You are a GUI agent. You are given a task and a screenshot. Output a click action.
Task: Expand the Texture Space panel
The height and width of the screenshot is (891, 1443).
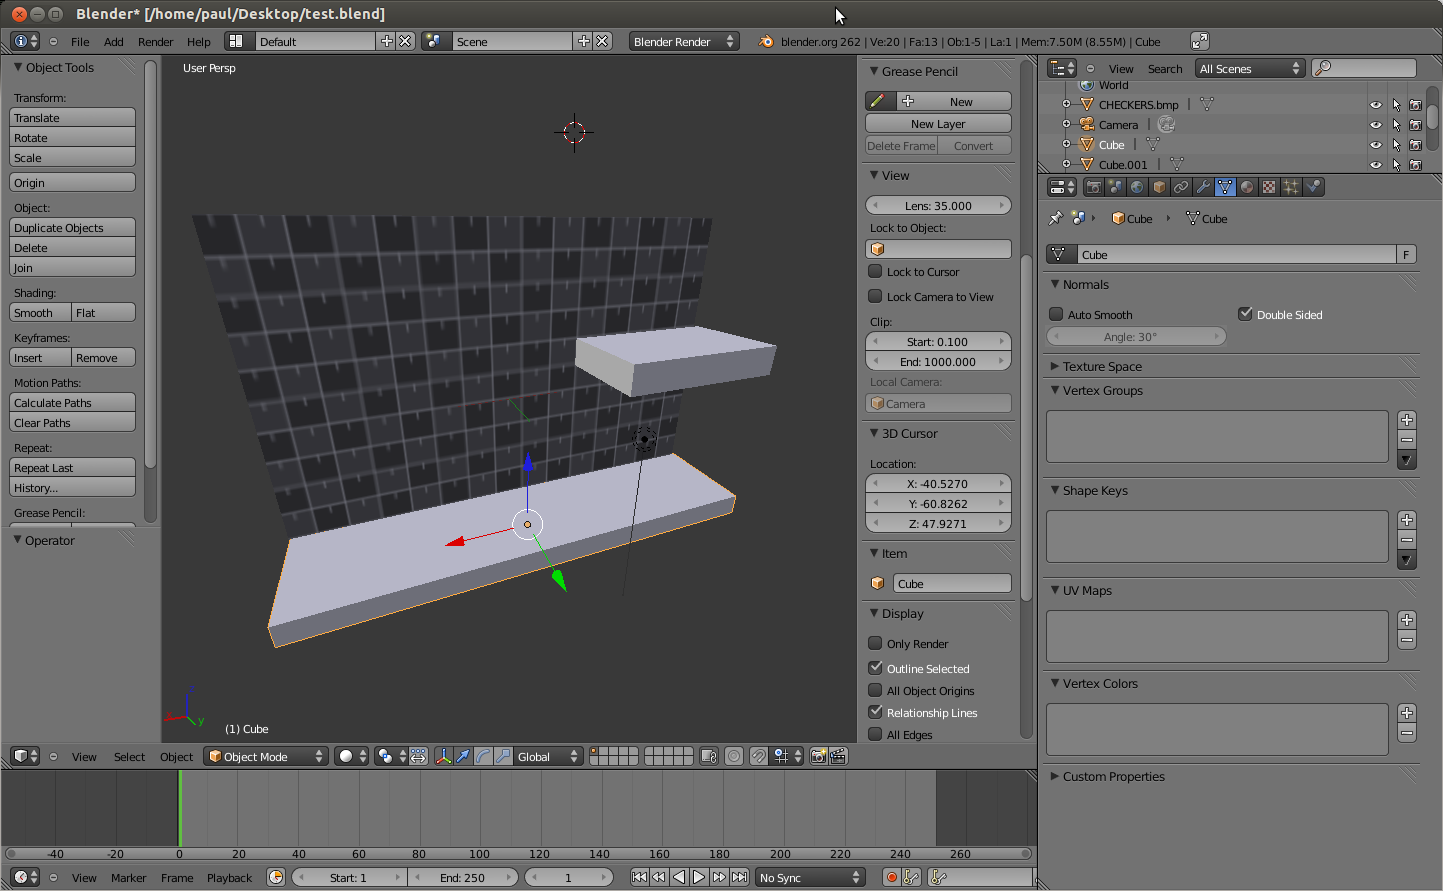click(1101, 367)
